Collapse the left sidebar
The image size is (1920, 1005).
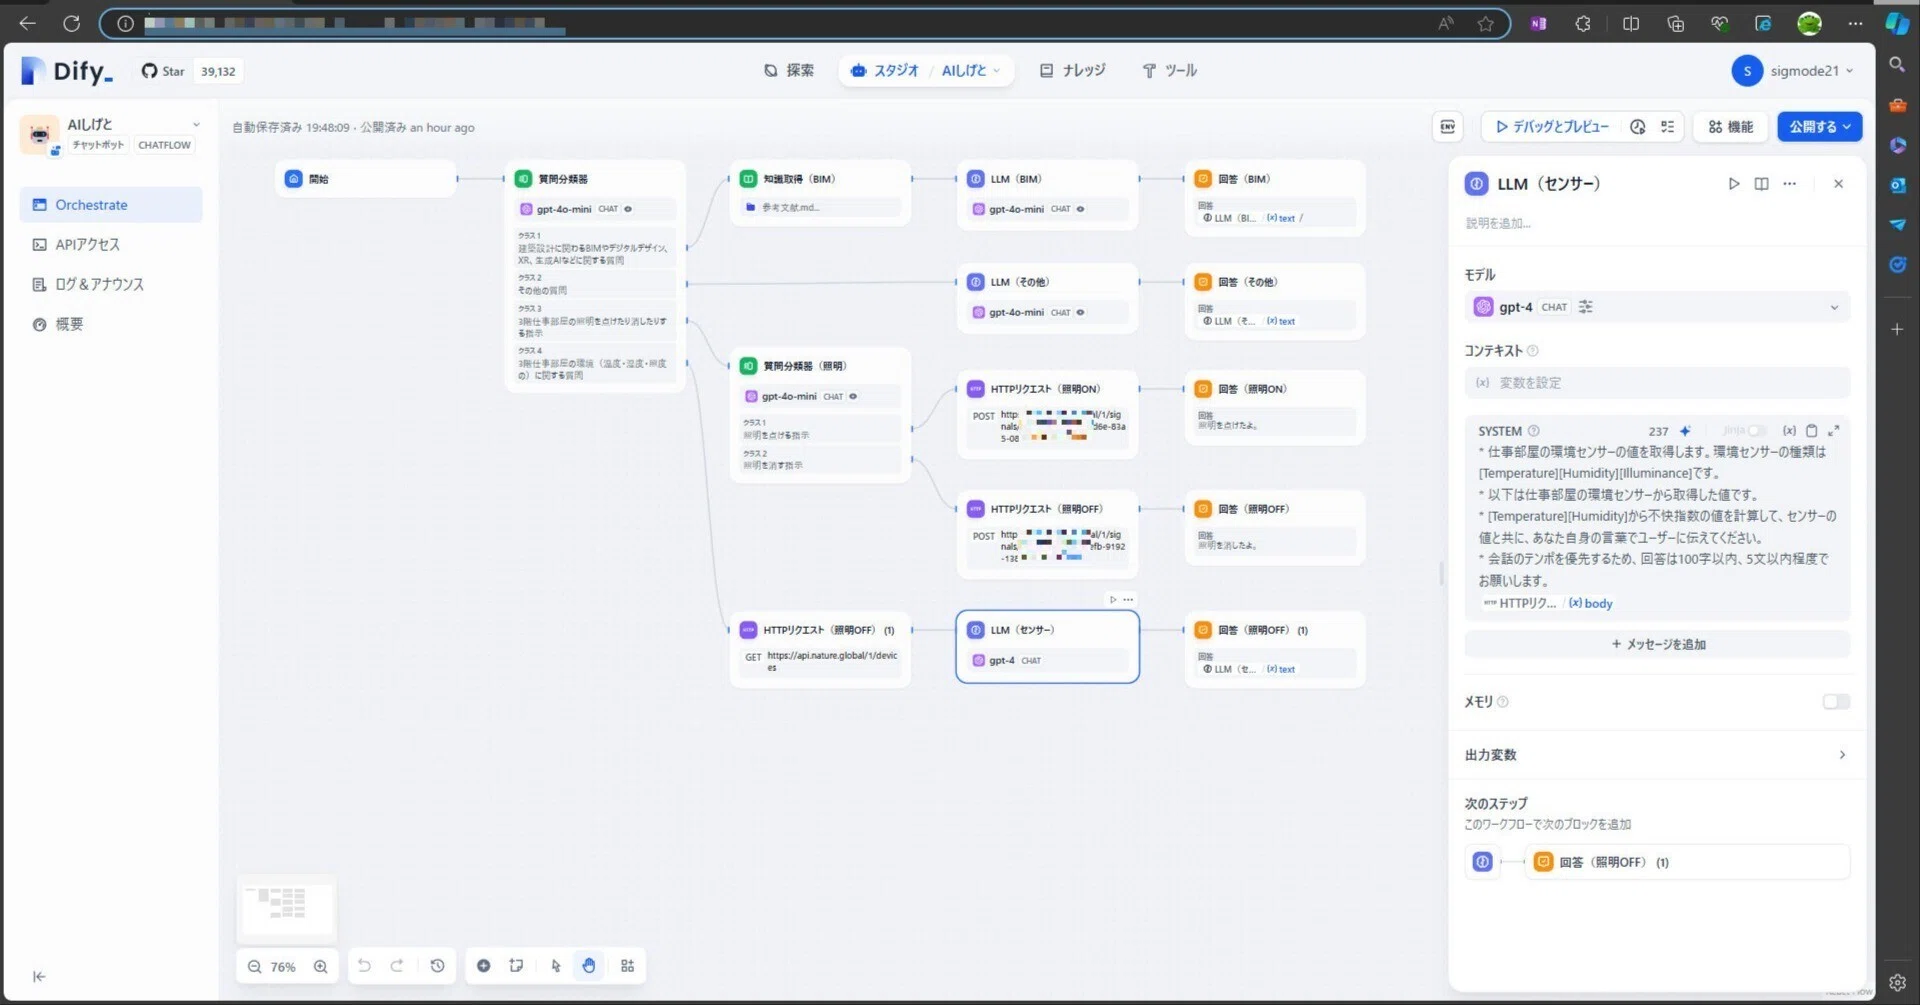pyautogui.click(x=39, y=976)
